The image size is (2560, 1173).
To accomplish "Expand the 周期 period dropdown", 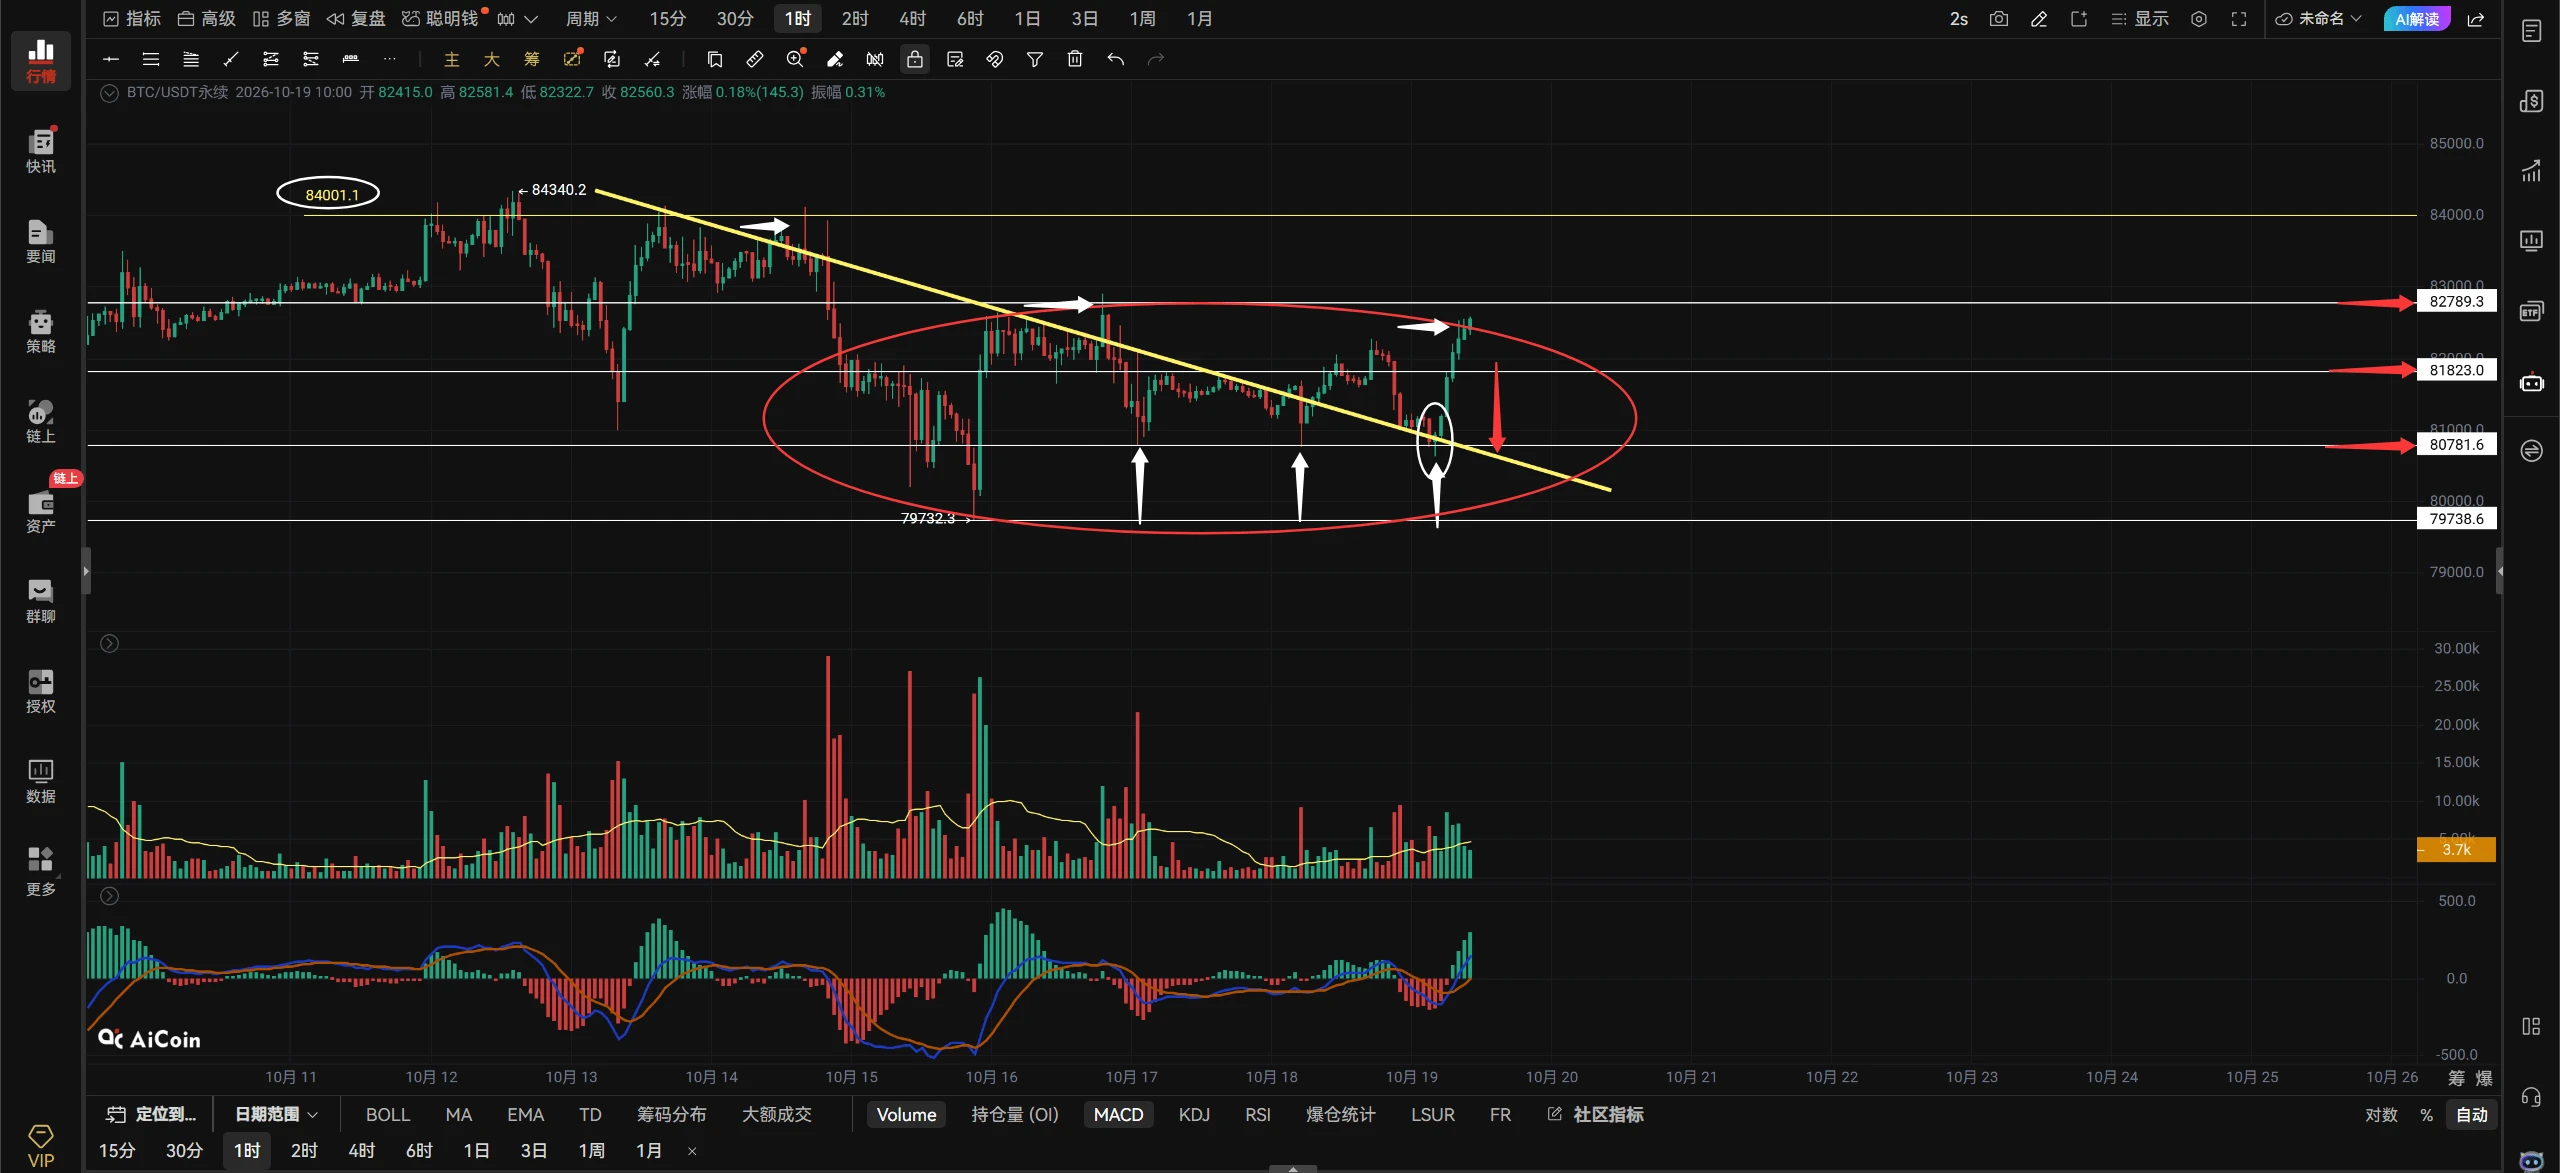I will [591, 19].
